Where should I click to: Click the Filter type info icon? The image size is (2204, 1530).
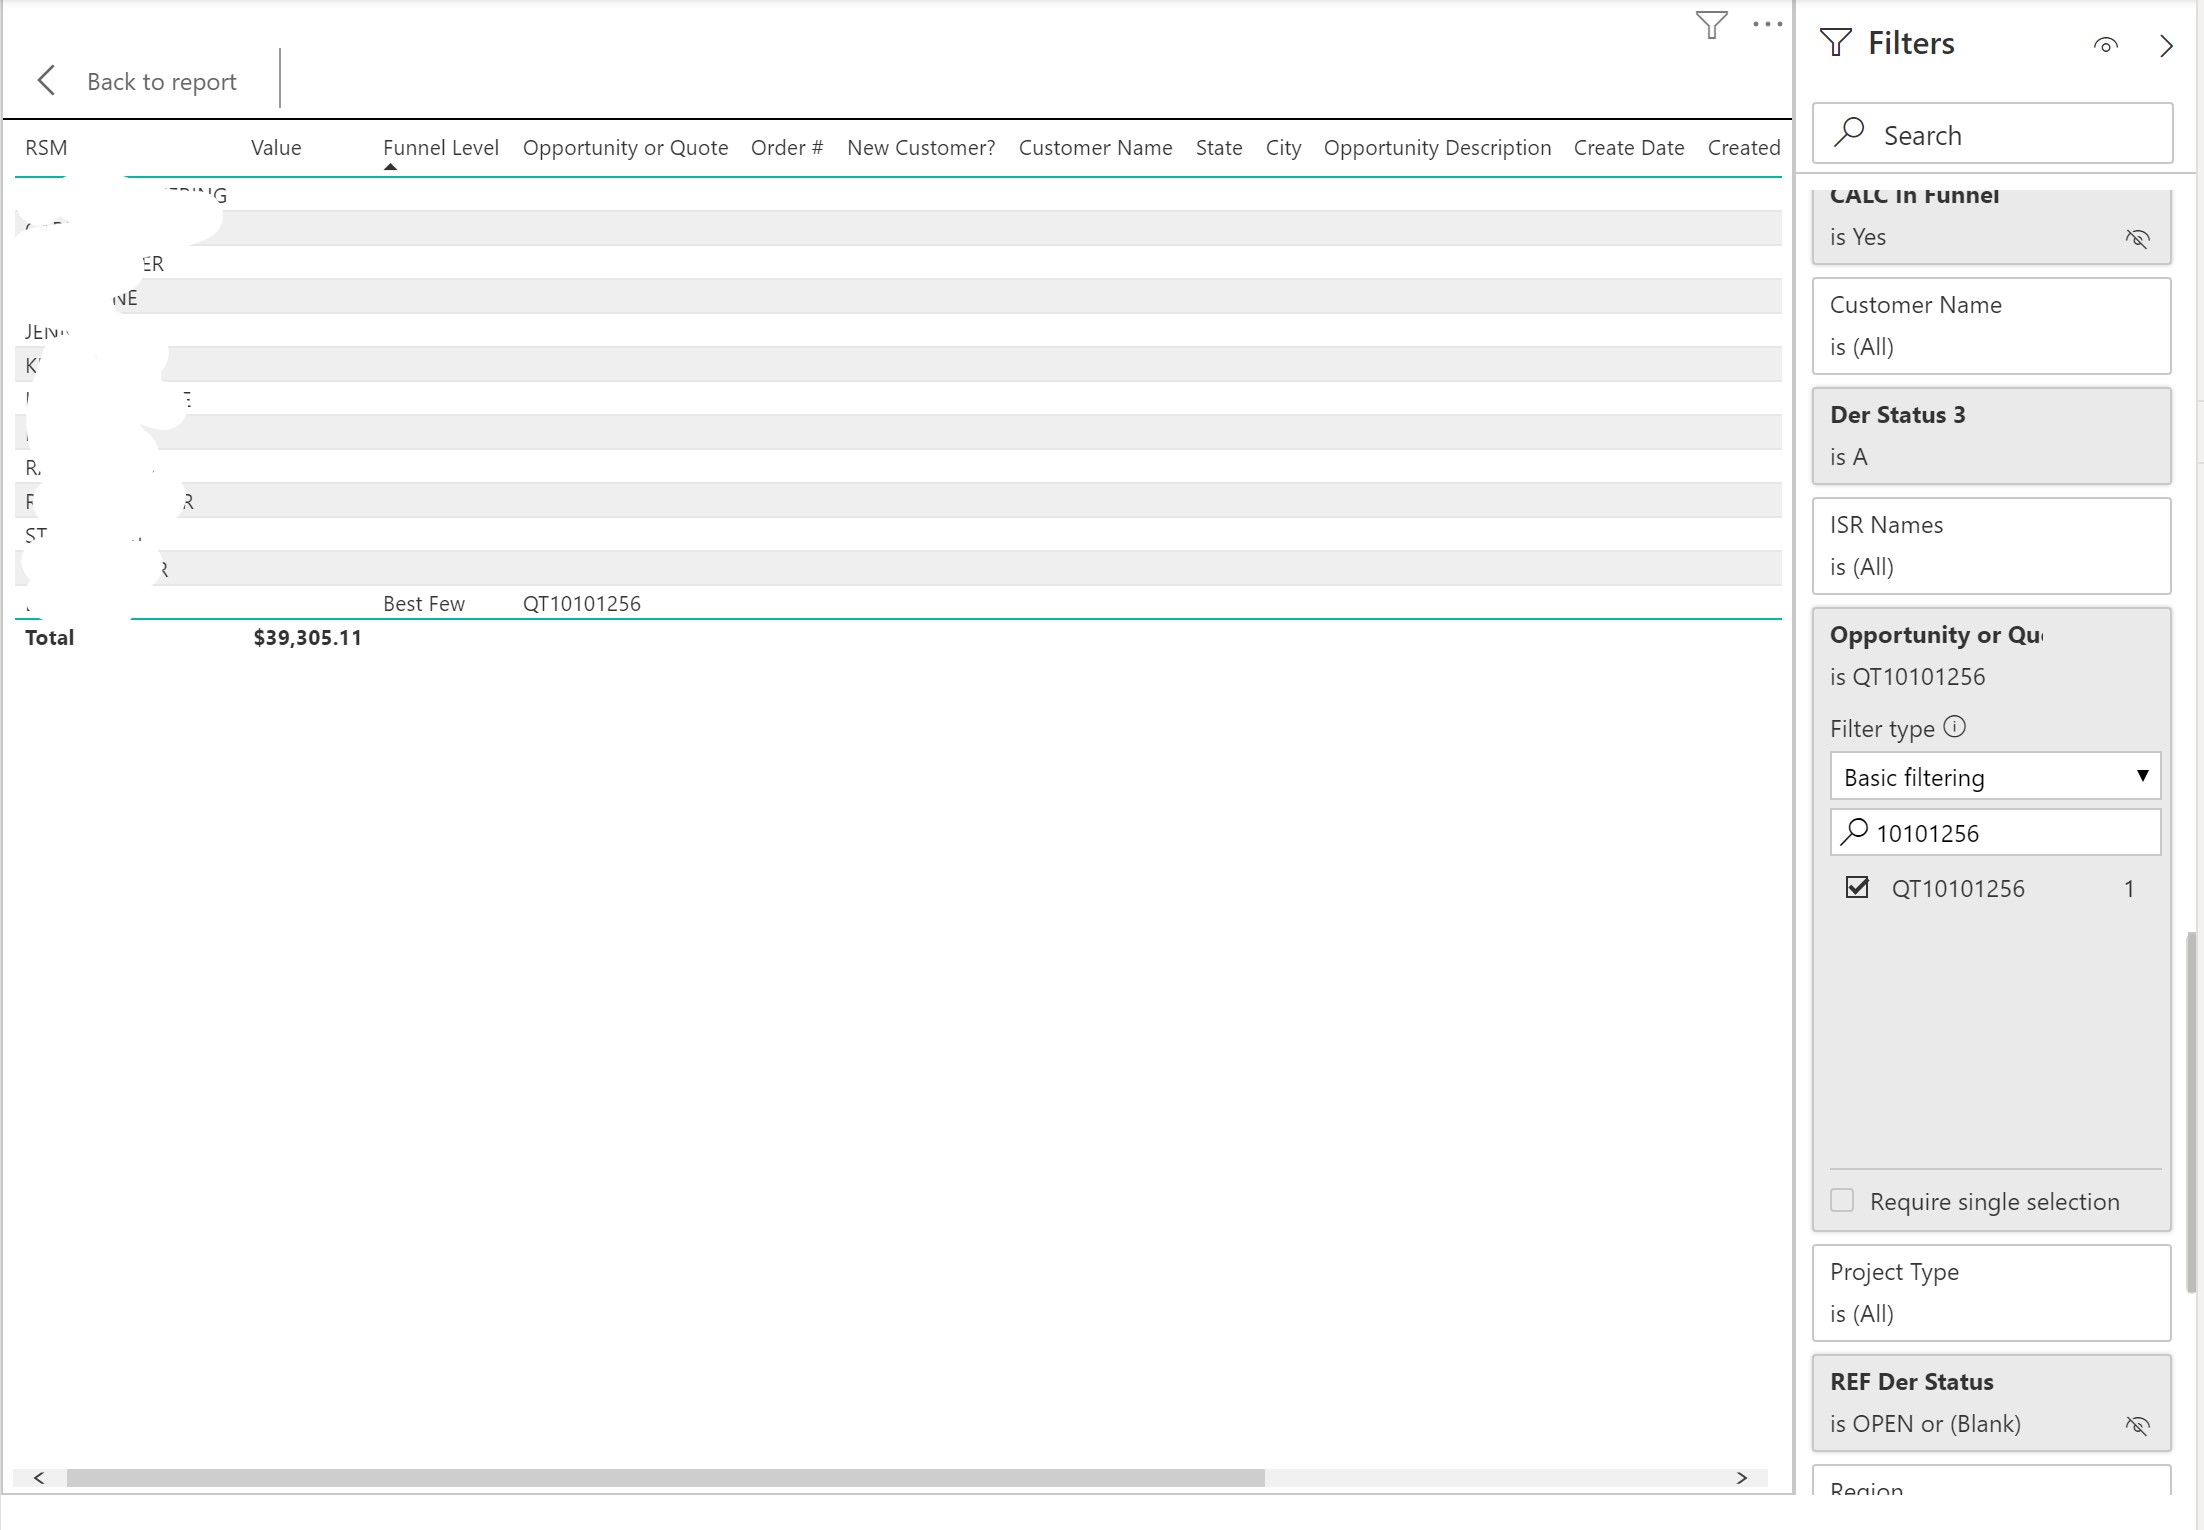(x=1955, y=727)
